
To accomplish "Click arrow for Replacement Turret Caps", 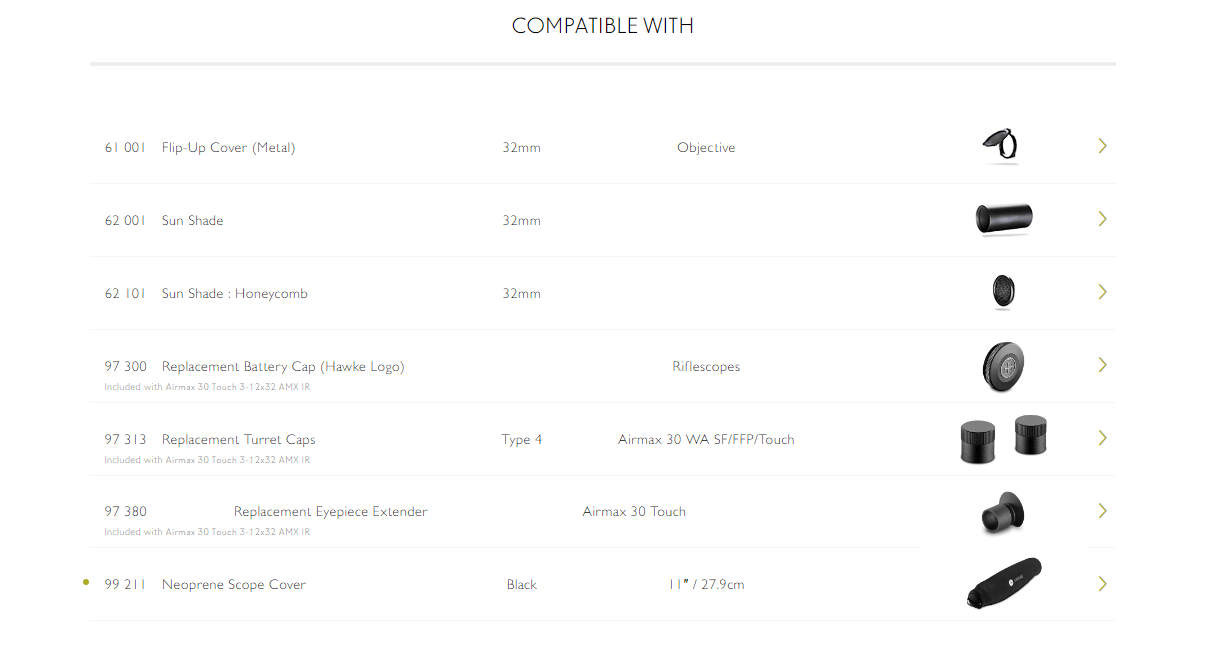I will click(x=1102, y=438).
